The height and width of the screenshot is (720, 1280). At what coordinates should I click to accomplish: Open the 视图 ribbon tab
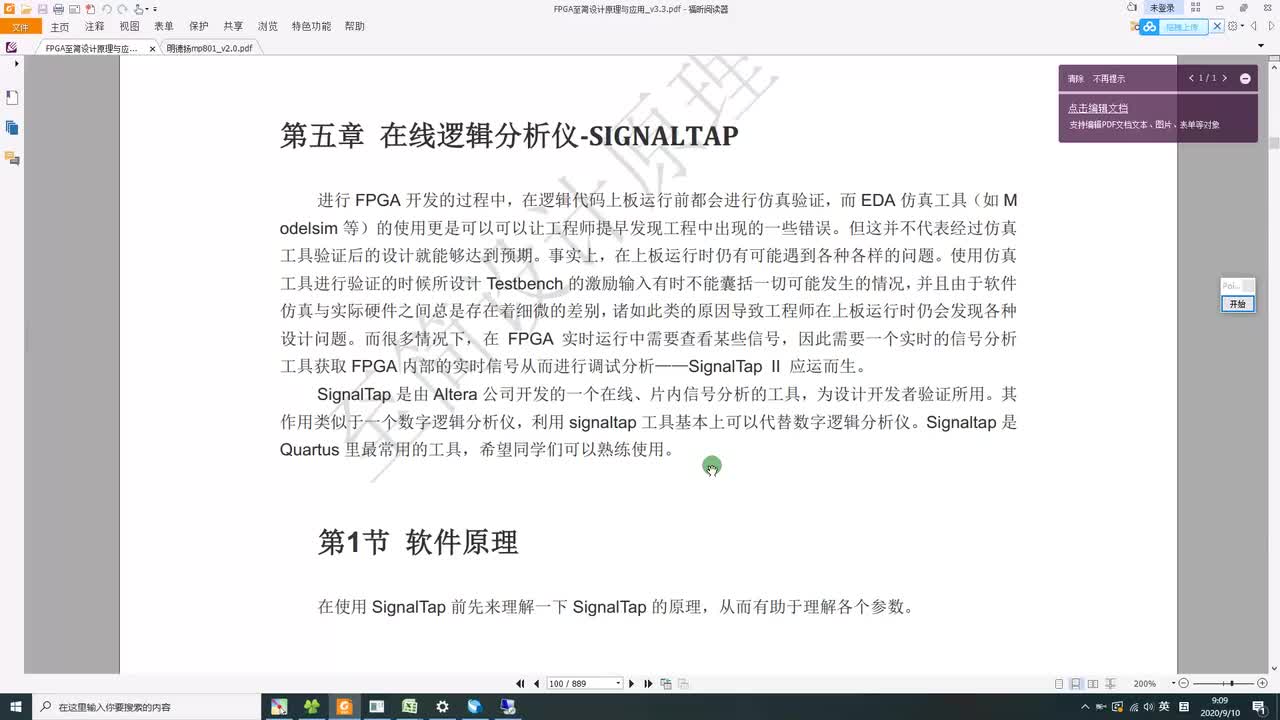click(129, 27)
